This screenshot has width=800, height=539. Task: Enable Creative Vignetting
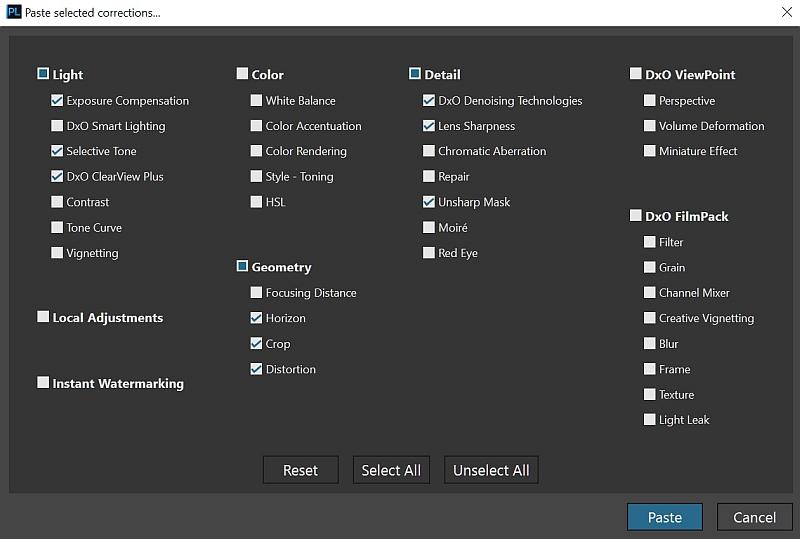click(x=649, y=317)
